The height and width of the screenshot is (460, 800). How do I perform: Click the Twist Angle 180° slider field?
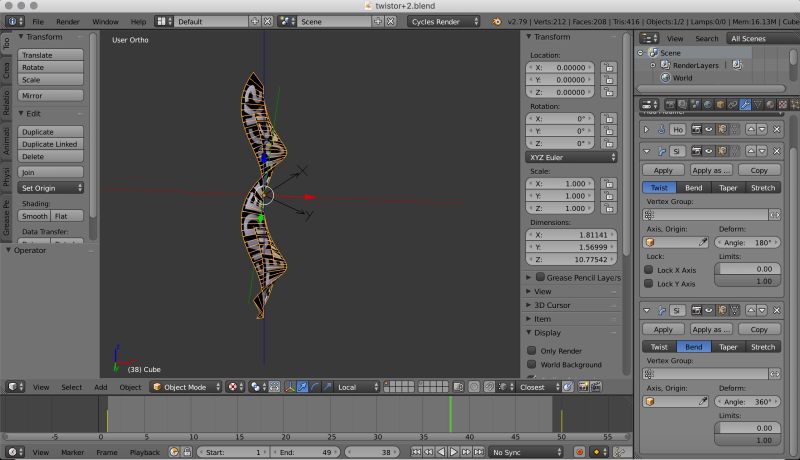[747, 243]
